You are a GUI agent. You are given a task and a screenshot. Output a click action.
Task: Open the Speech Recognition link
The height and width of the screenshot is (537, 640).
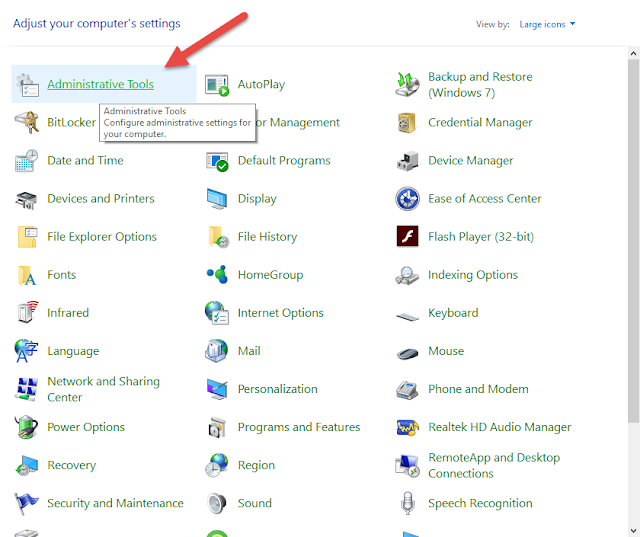(x=480, y=504)
